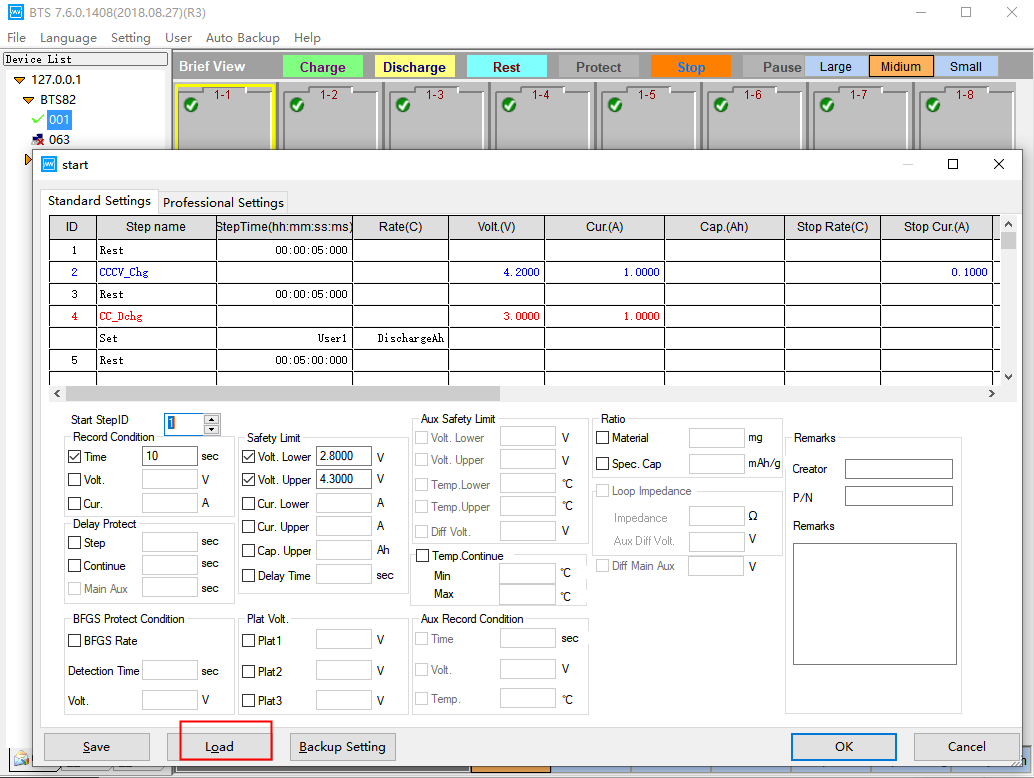1034x778 pixels.
Task: Click the green check icon on channel 1-8
Action: click(x=933, y=104)
